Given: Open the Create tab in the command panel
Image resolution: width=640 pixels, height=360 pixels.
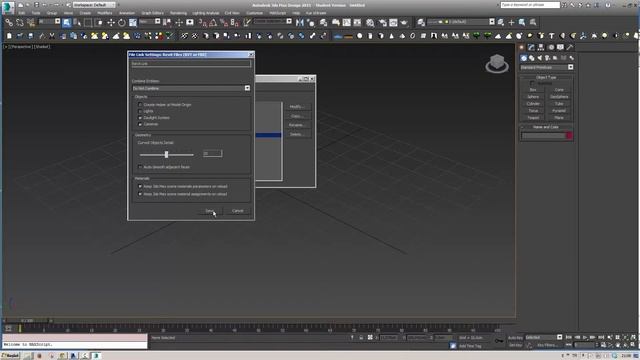Looking at the screenshot, I should point(522,47).
